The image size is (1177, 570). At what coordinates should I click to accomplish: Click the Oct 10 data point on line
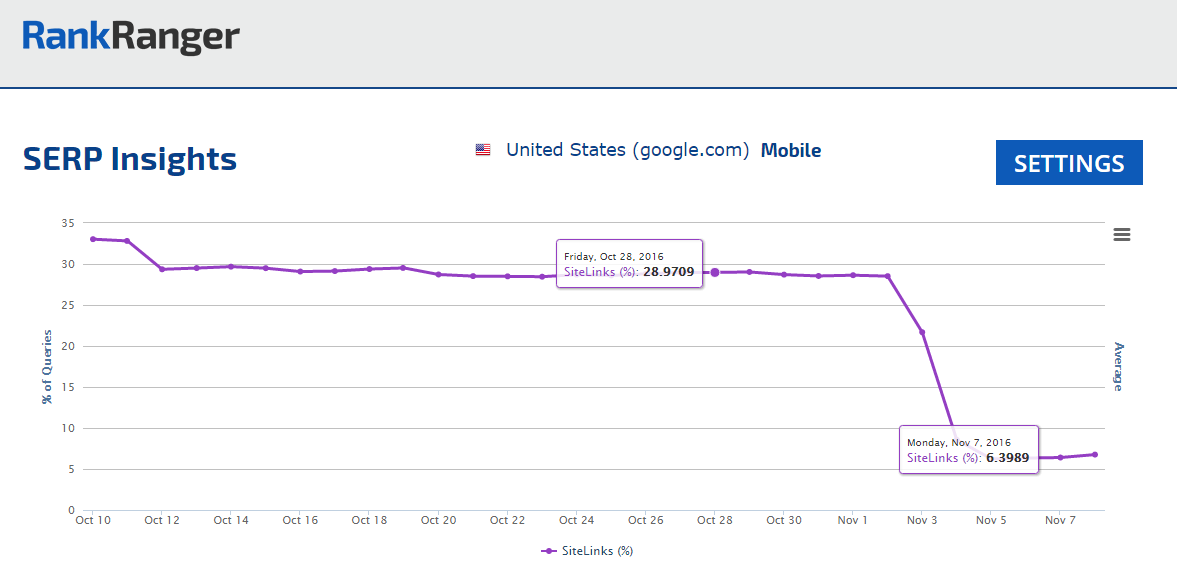[x=93, y=239]
